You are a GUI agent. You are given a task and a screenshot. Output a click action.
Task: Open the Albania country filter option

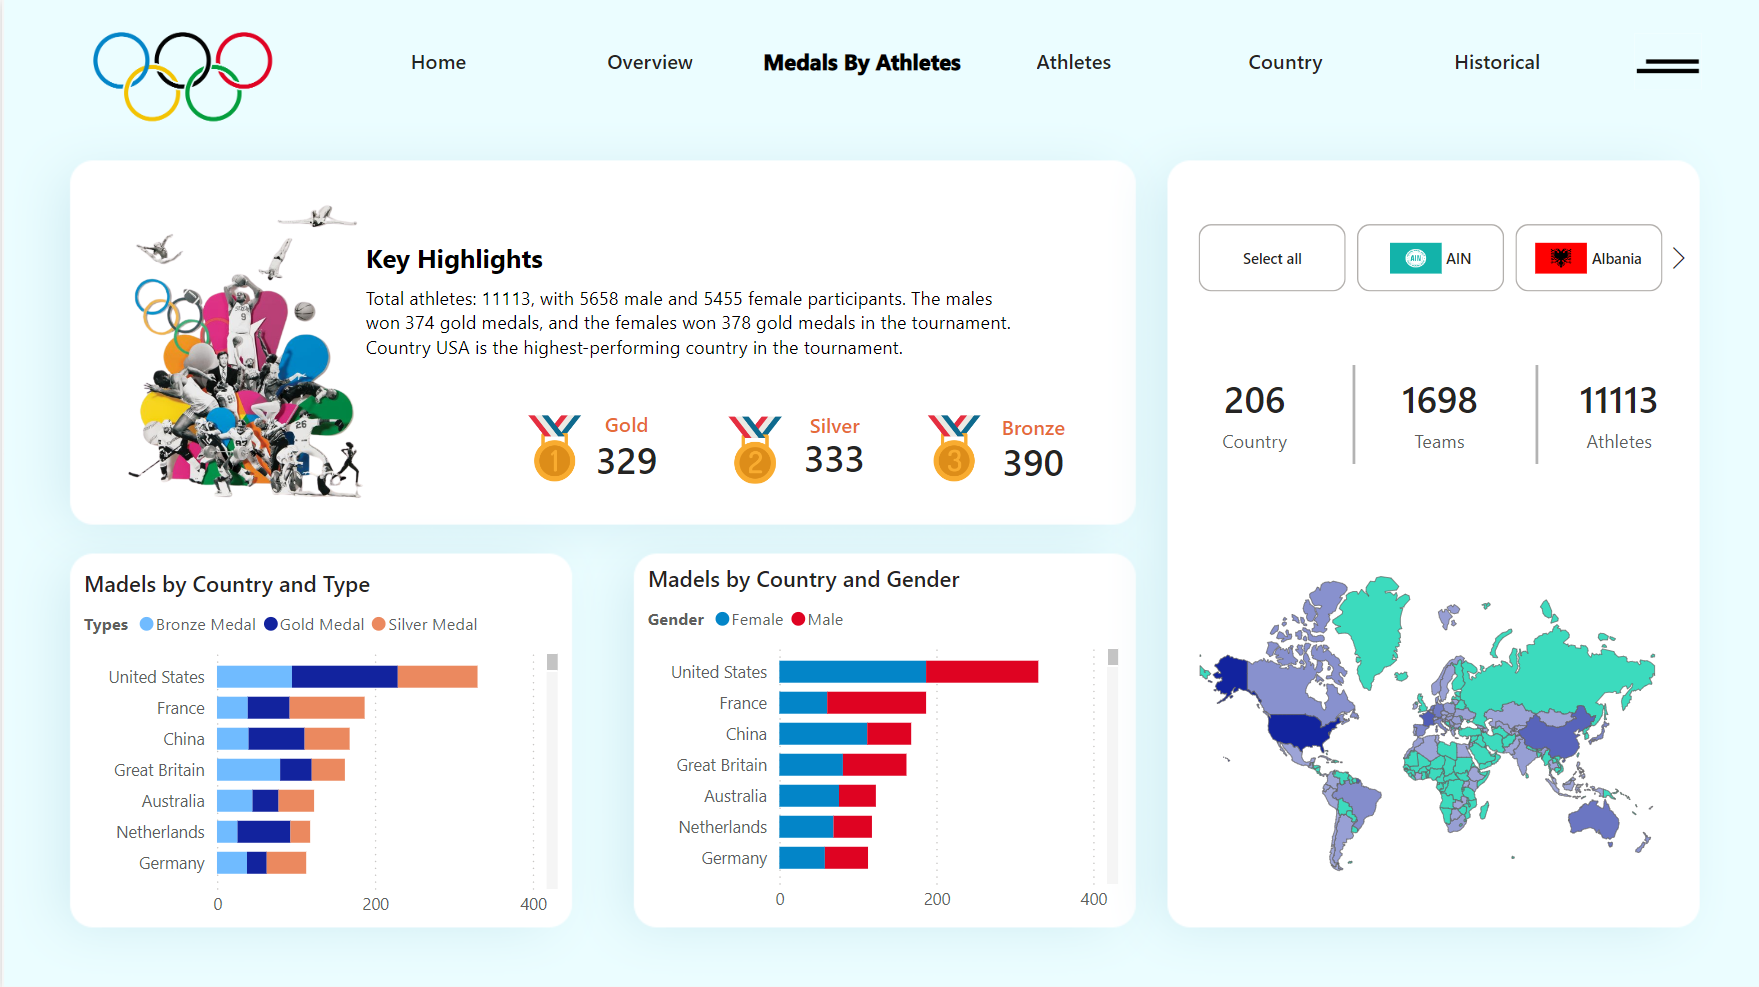tap(1589, 258)
